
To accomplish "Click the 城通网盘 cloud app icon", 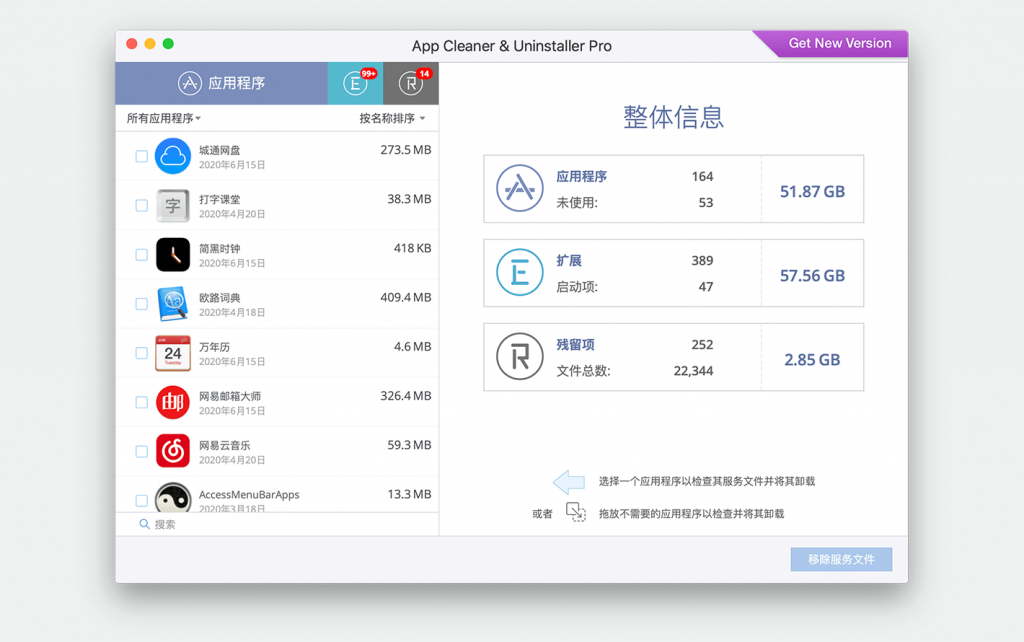I will tap(172, 156).
